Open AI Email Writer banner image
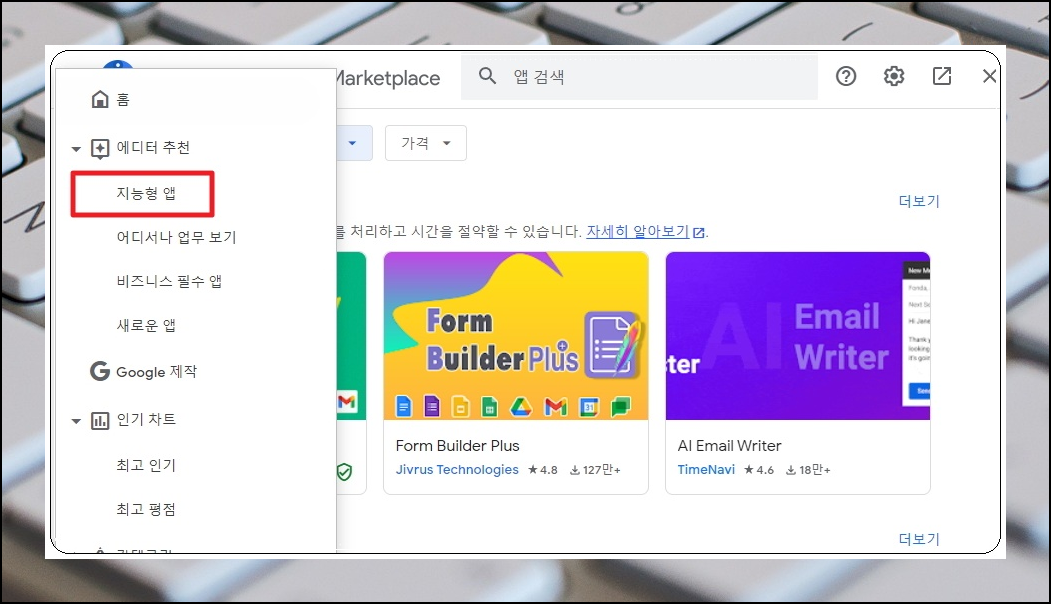1051x604 pixels. (798, 336)
